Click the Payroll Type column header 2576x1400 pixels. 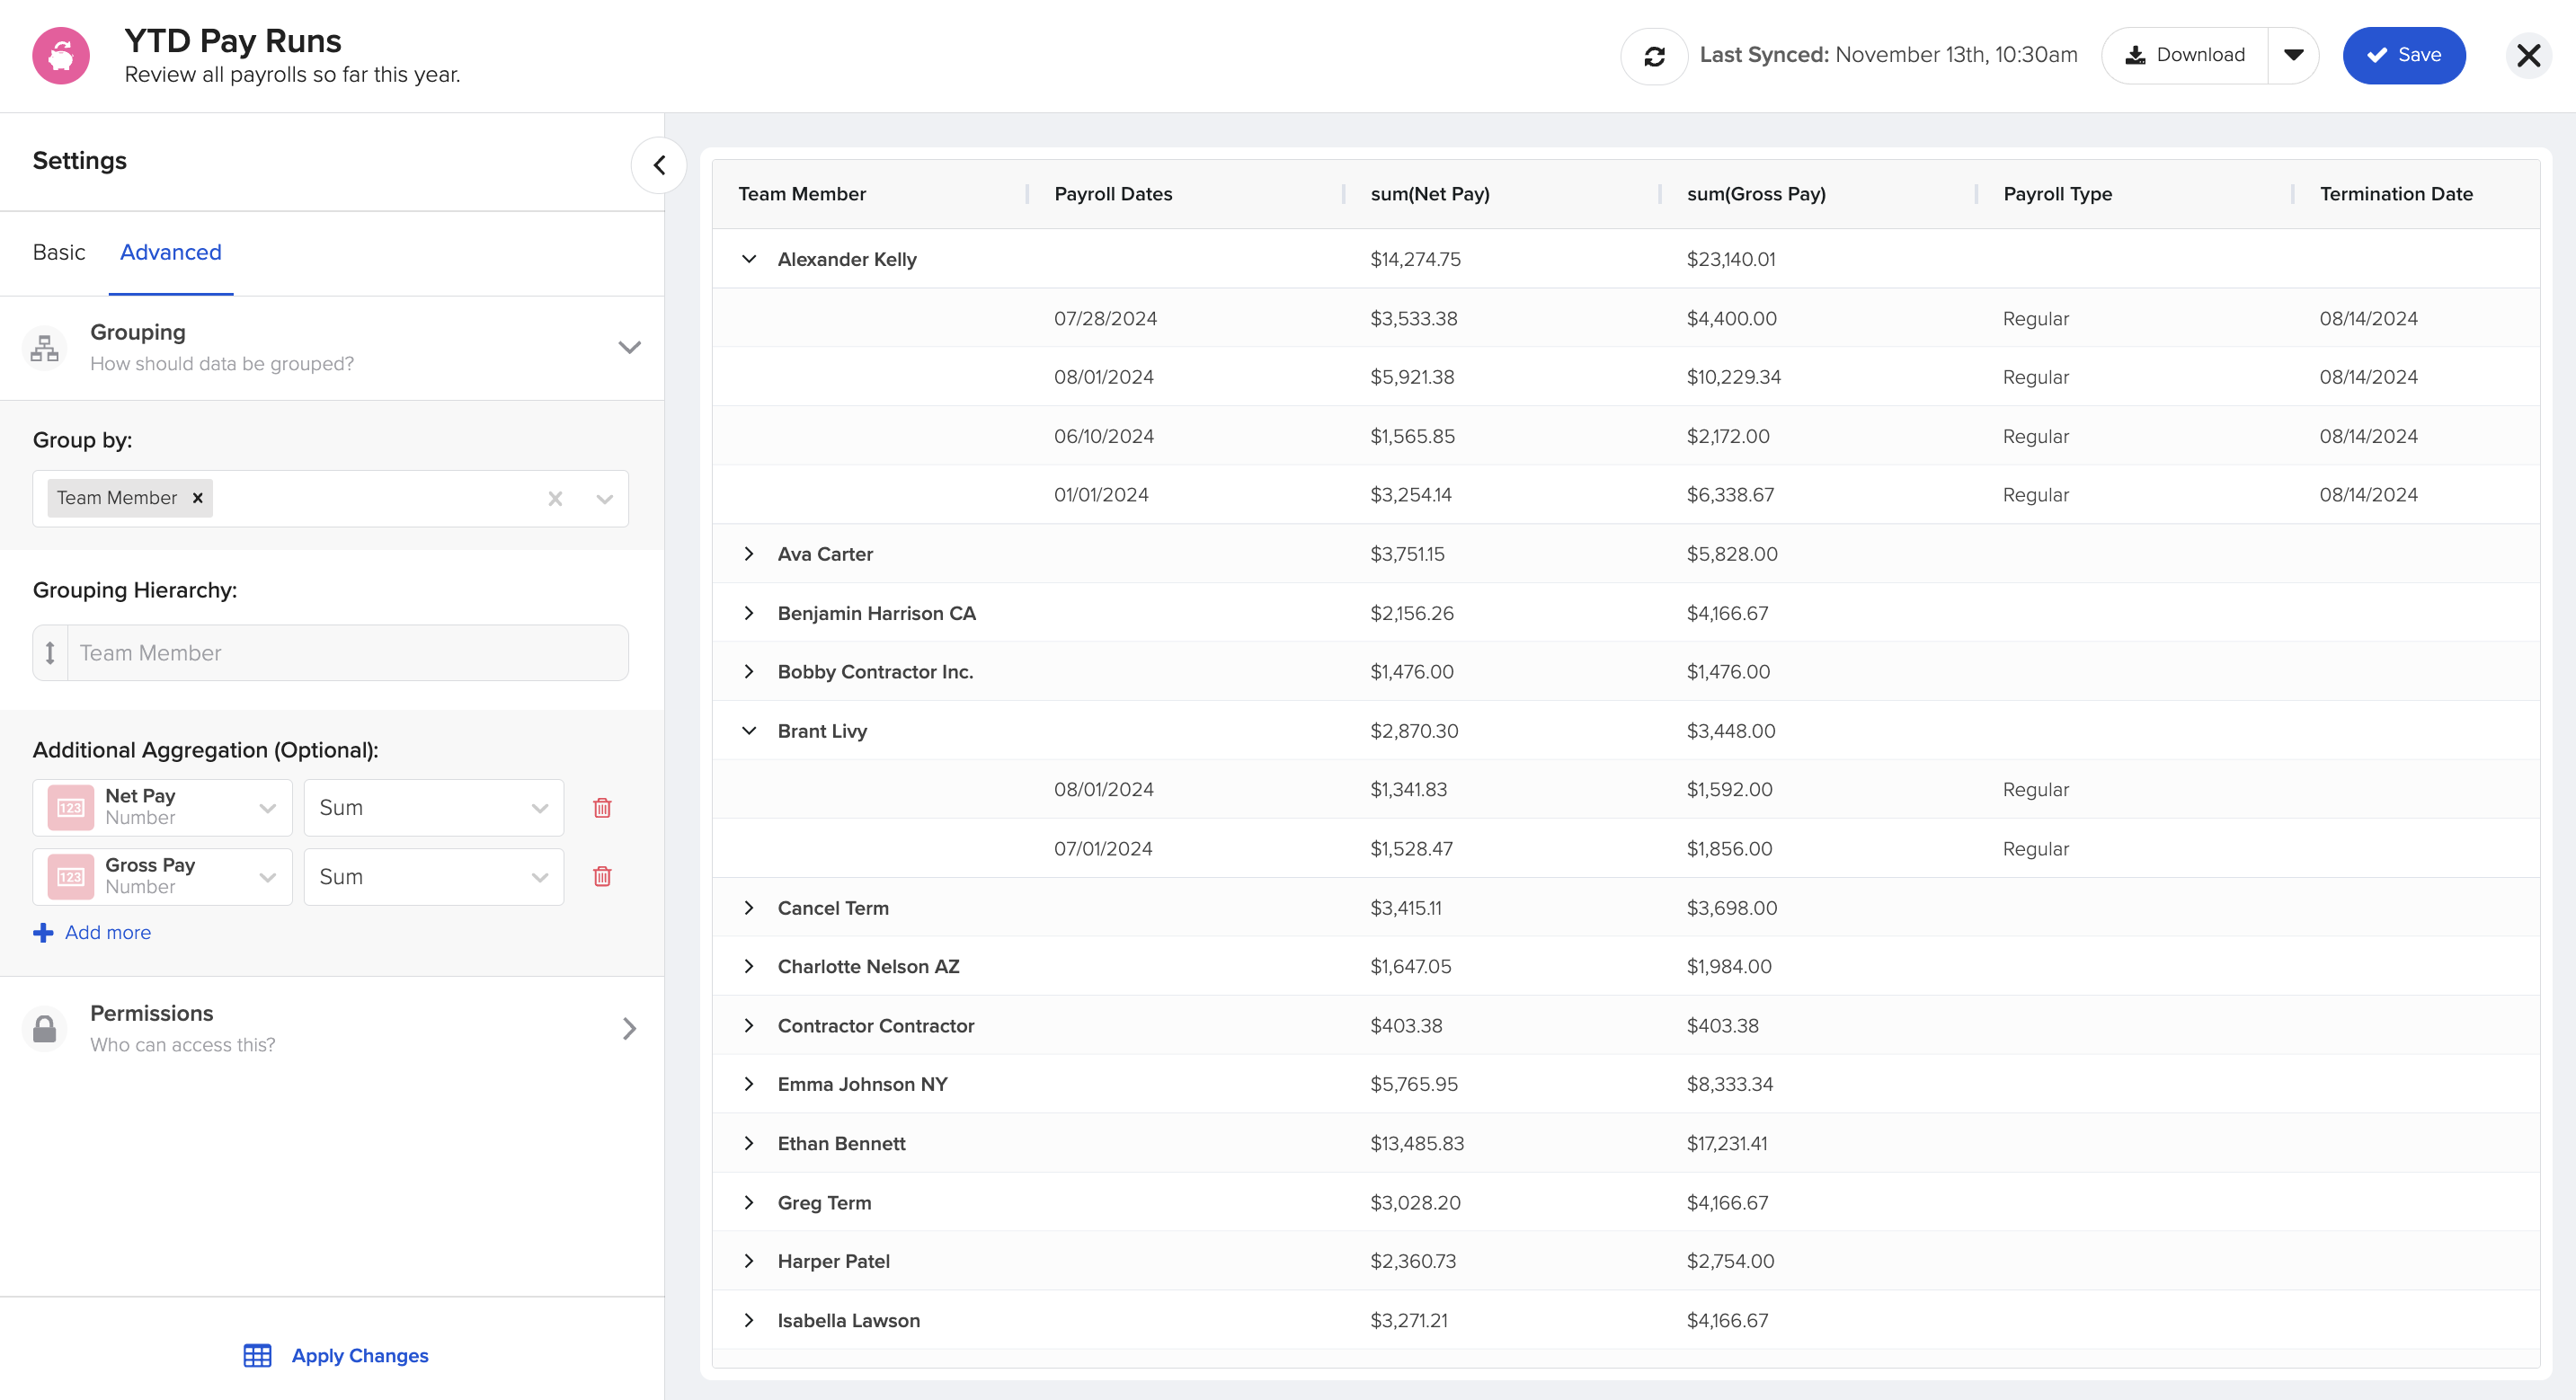tap(2058, 194)
